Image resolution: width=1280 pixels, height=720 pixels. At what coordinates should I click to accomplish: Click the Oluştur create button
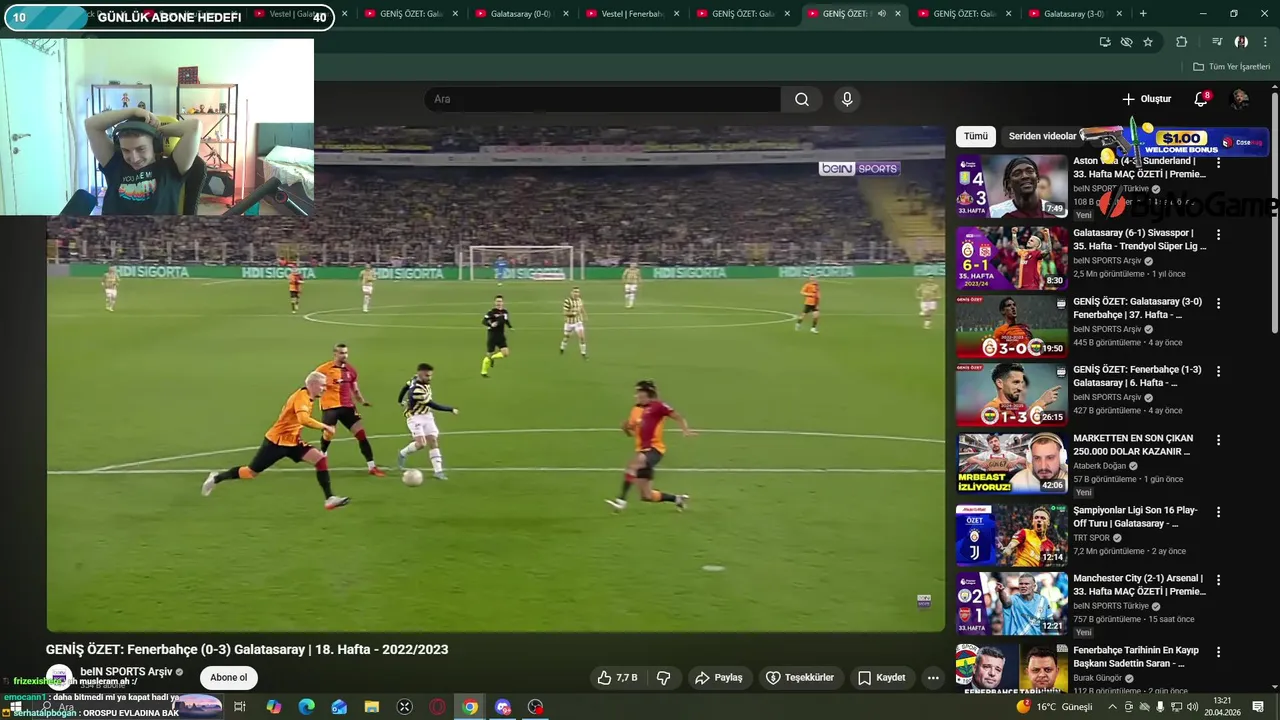tap(1146, 99)
